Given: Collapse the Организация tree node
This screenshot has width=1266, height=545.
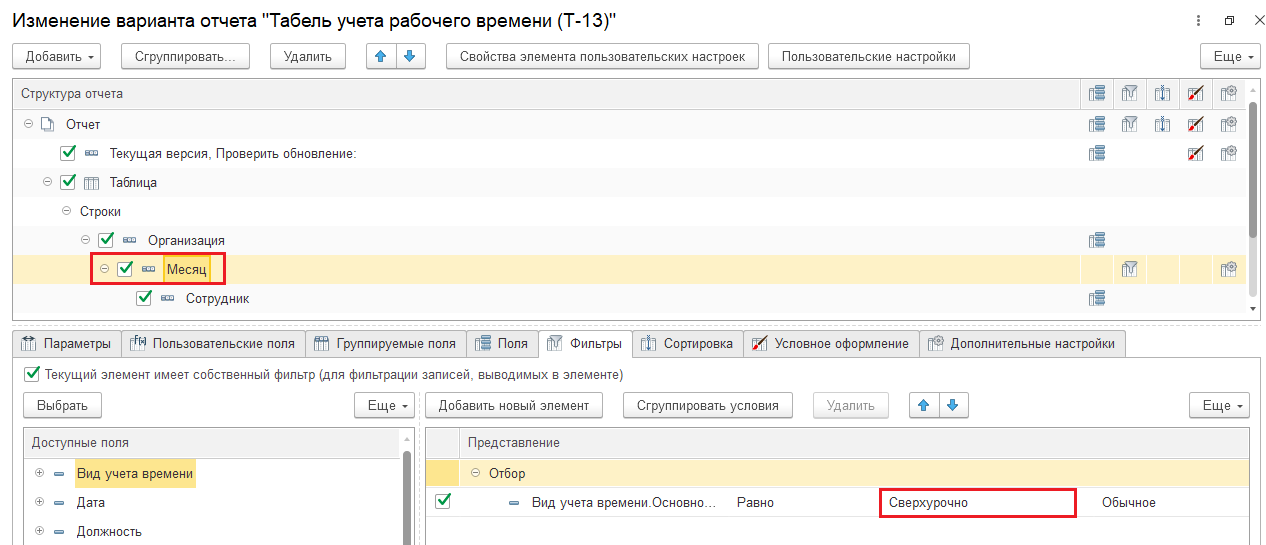Looking at the screenshot, I should pos(86,240).
